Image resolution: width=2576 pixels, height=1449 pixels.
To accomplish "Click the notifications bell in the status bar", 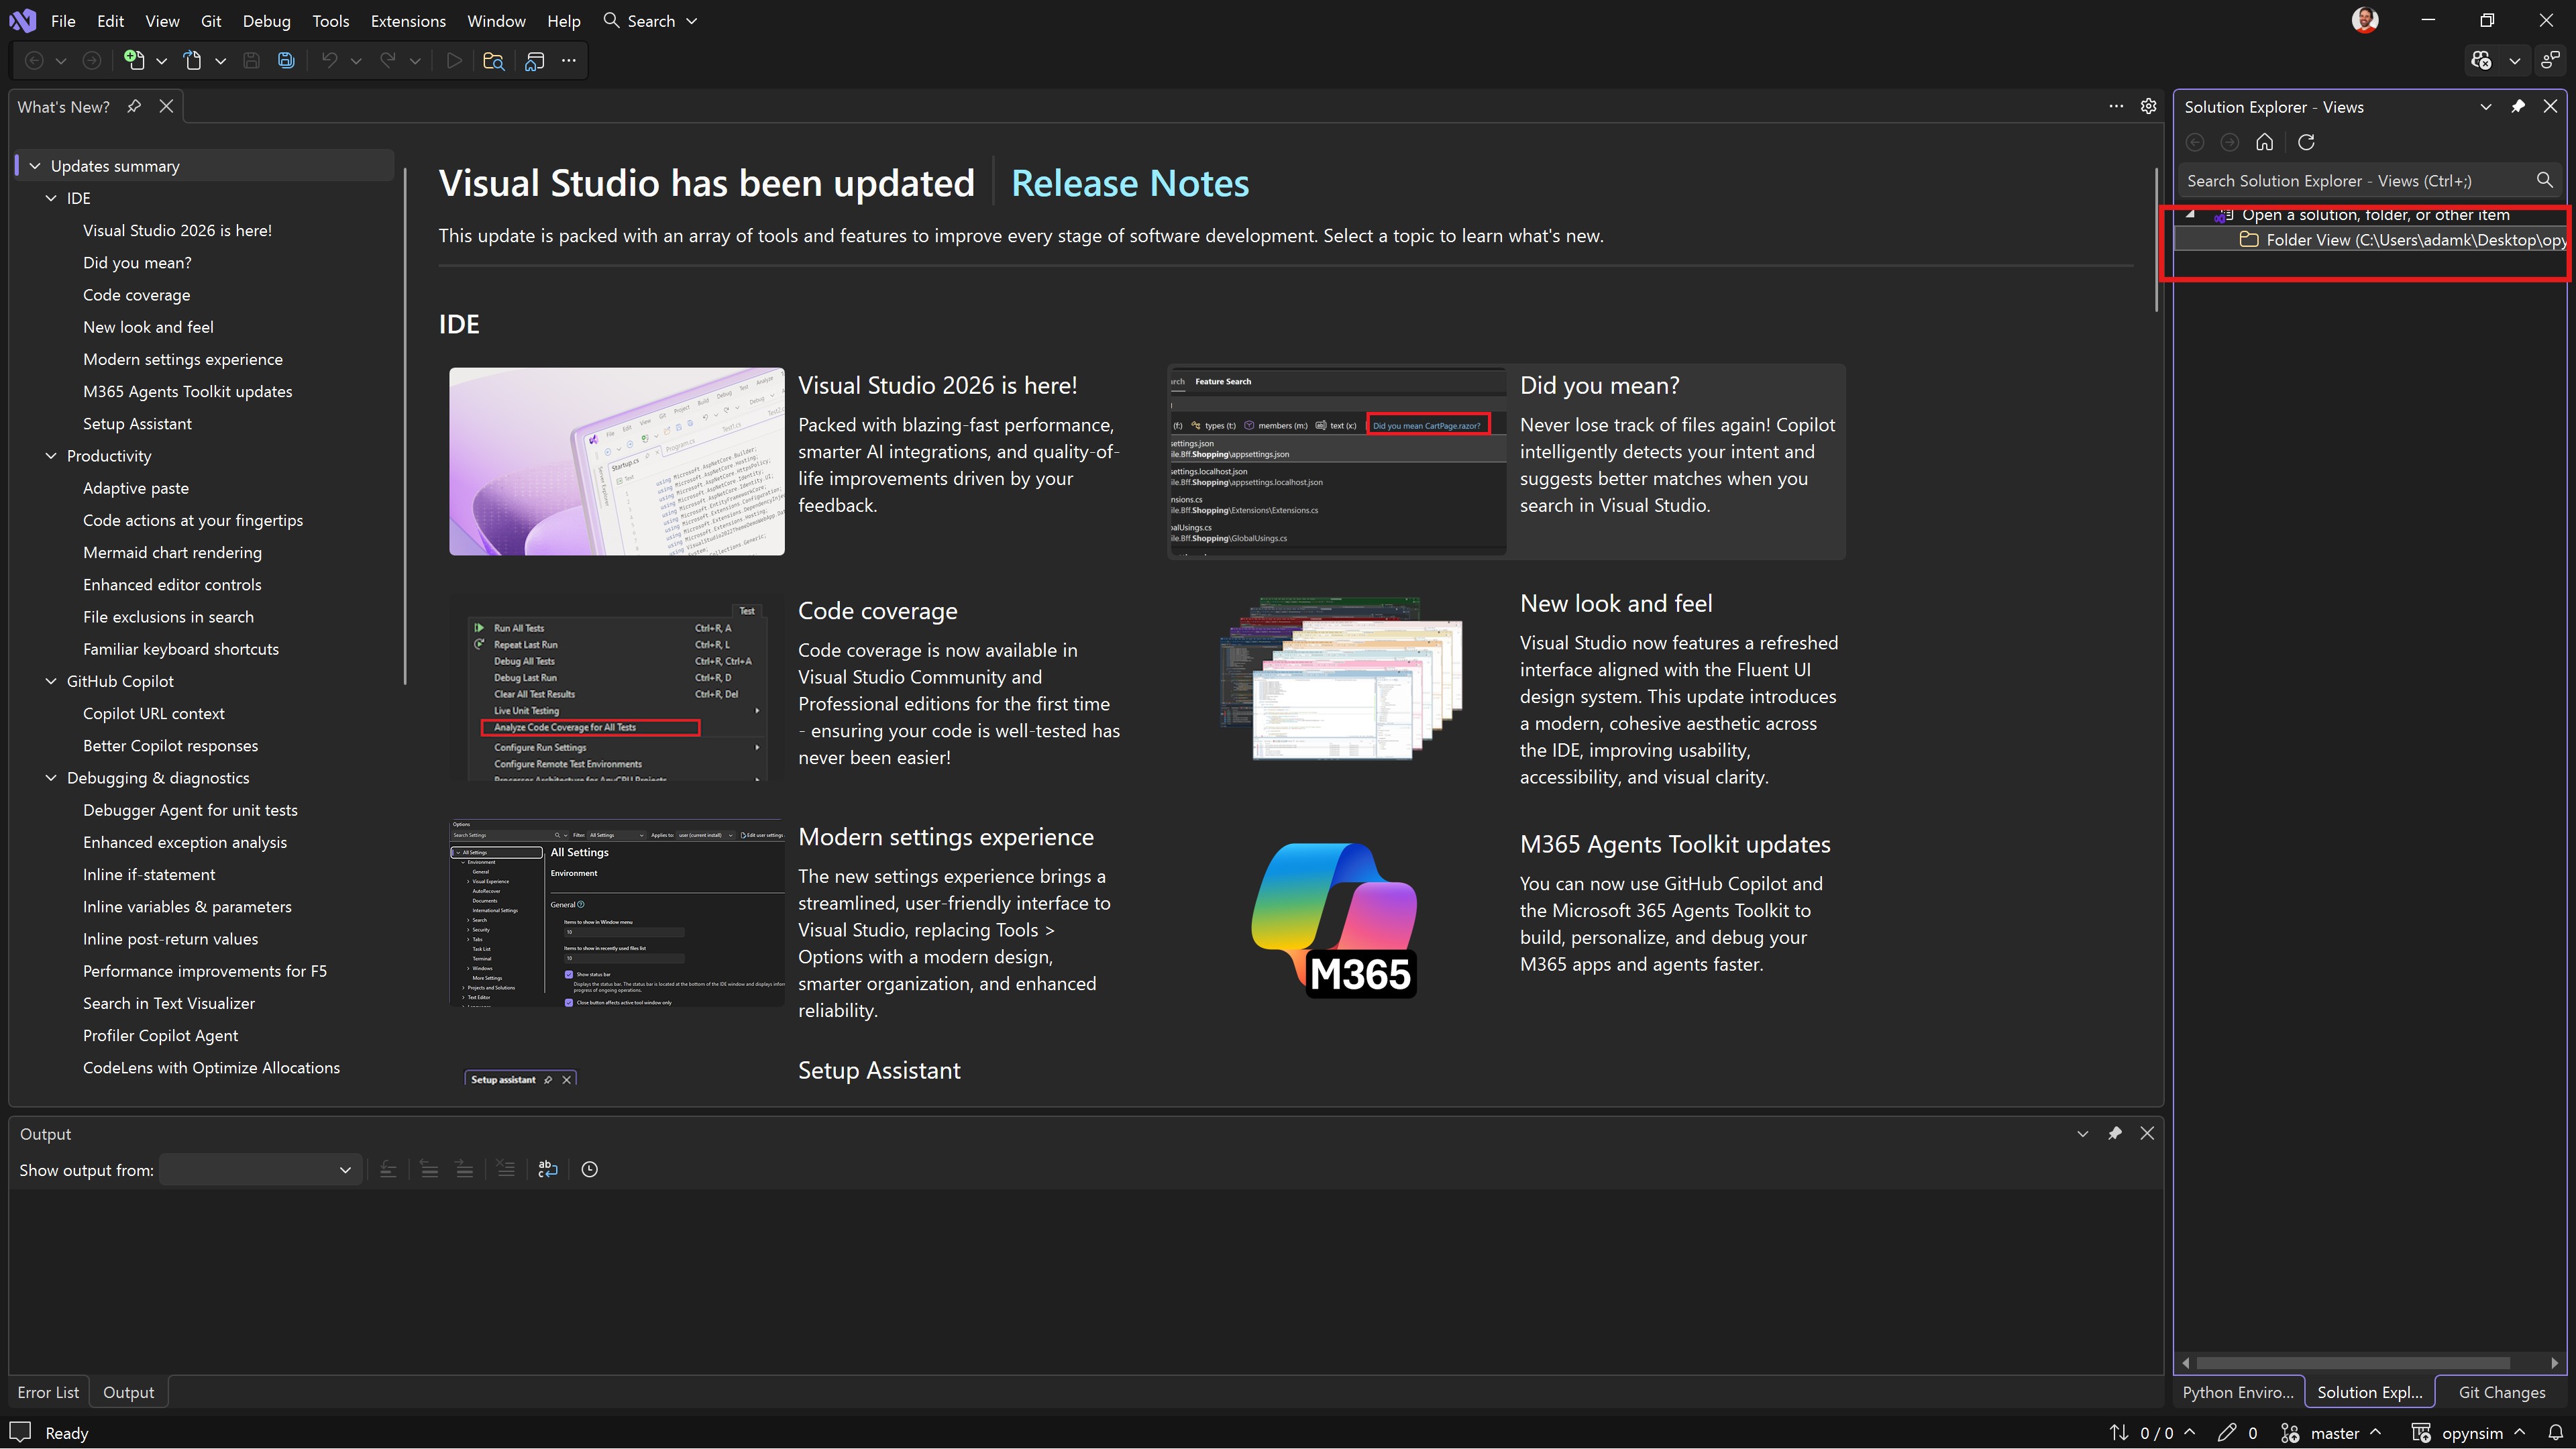I will (x=2555, y=1432).
